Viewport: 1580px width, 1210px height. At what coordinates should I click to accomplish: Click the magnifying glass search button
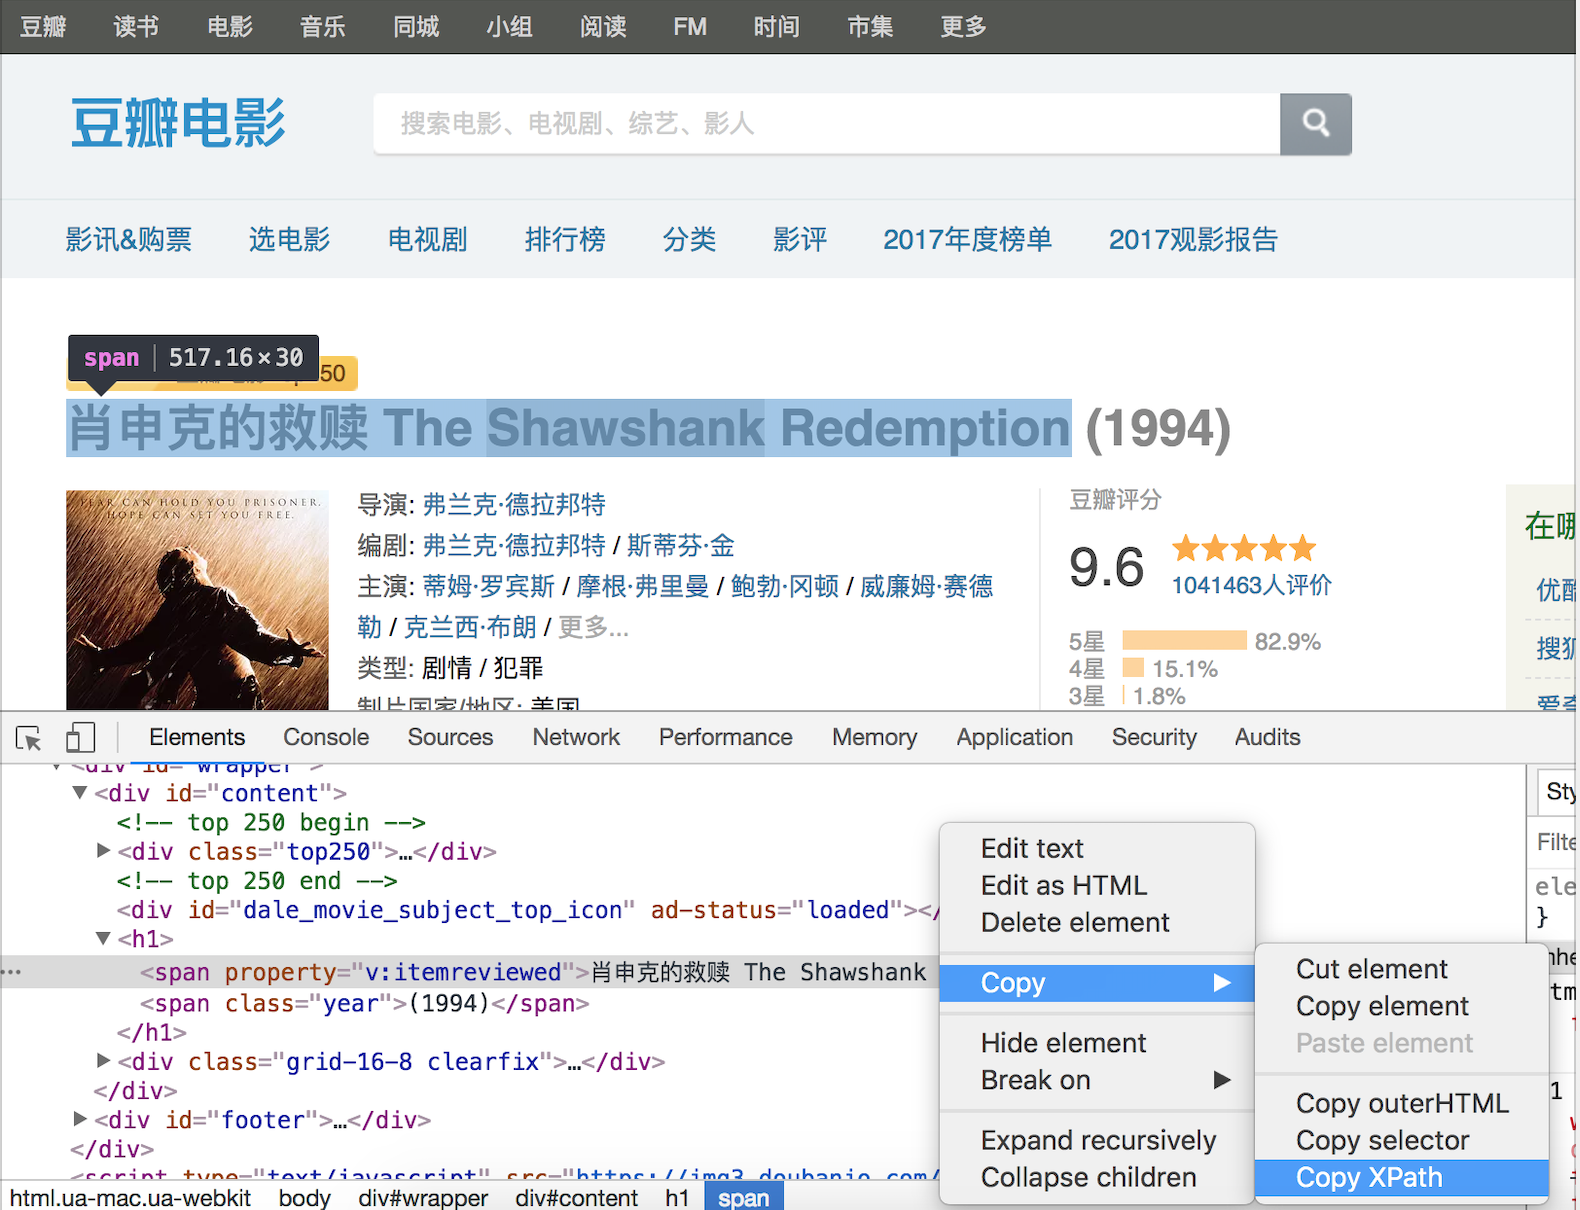pyautogui.click(x=1315, y=124)
